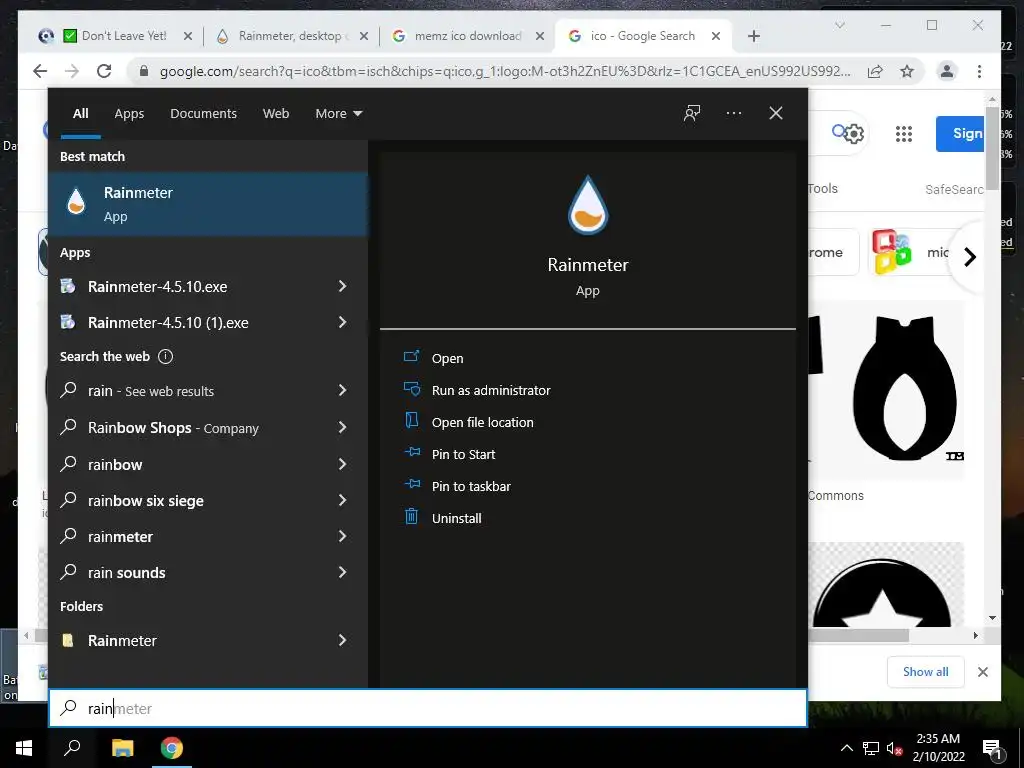
Task: Expand Rainmeter-4.5.10 (1).exe result options
Action: tap(342, 322)
